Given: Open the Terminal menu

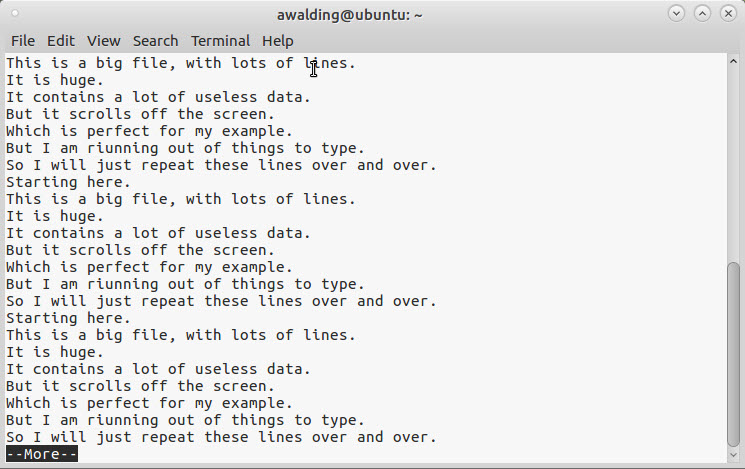Looking at the screenshot, I should (x=220, y=41).
